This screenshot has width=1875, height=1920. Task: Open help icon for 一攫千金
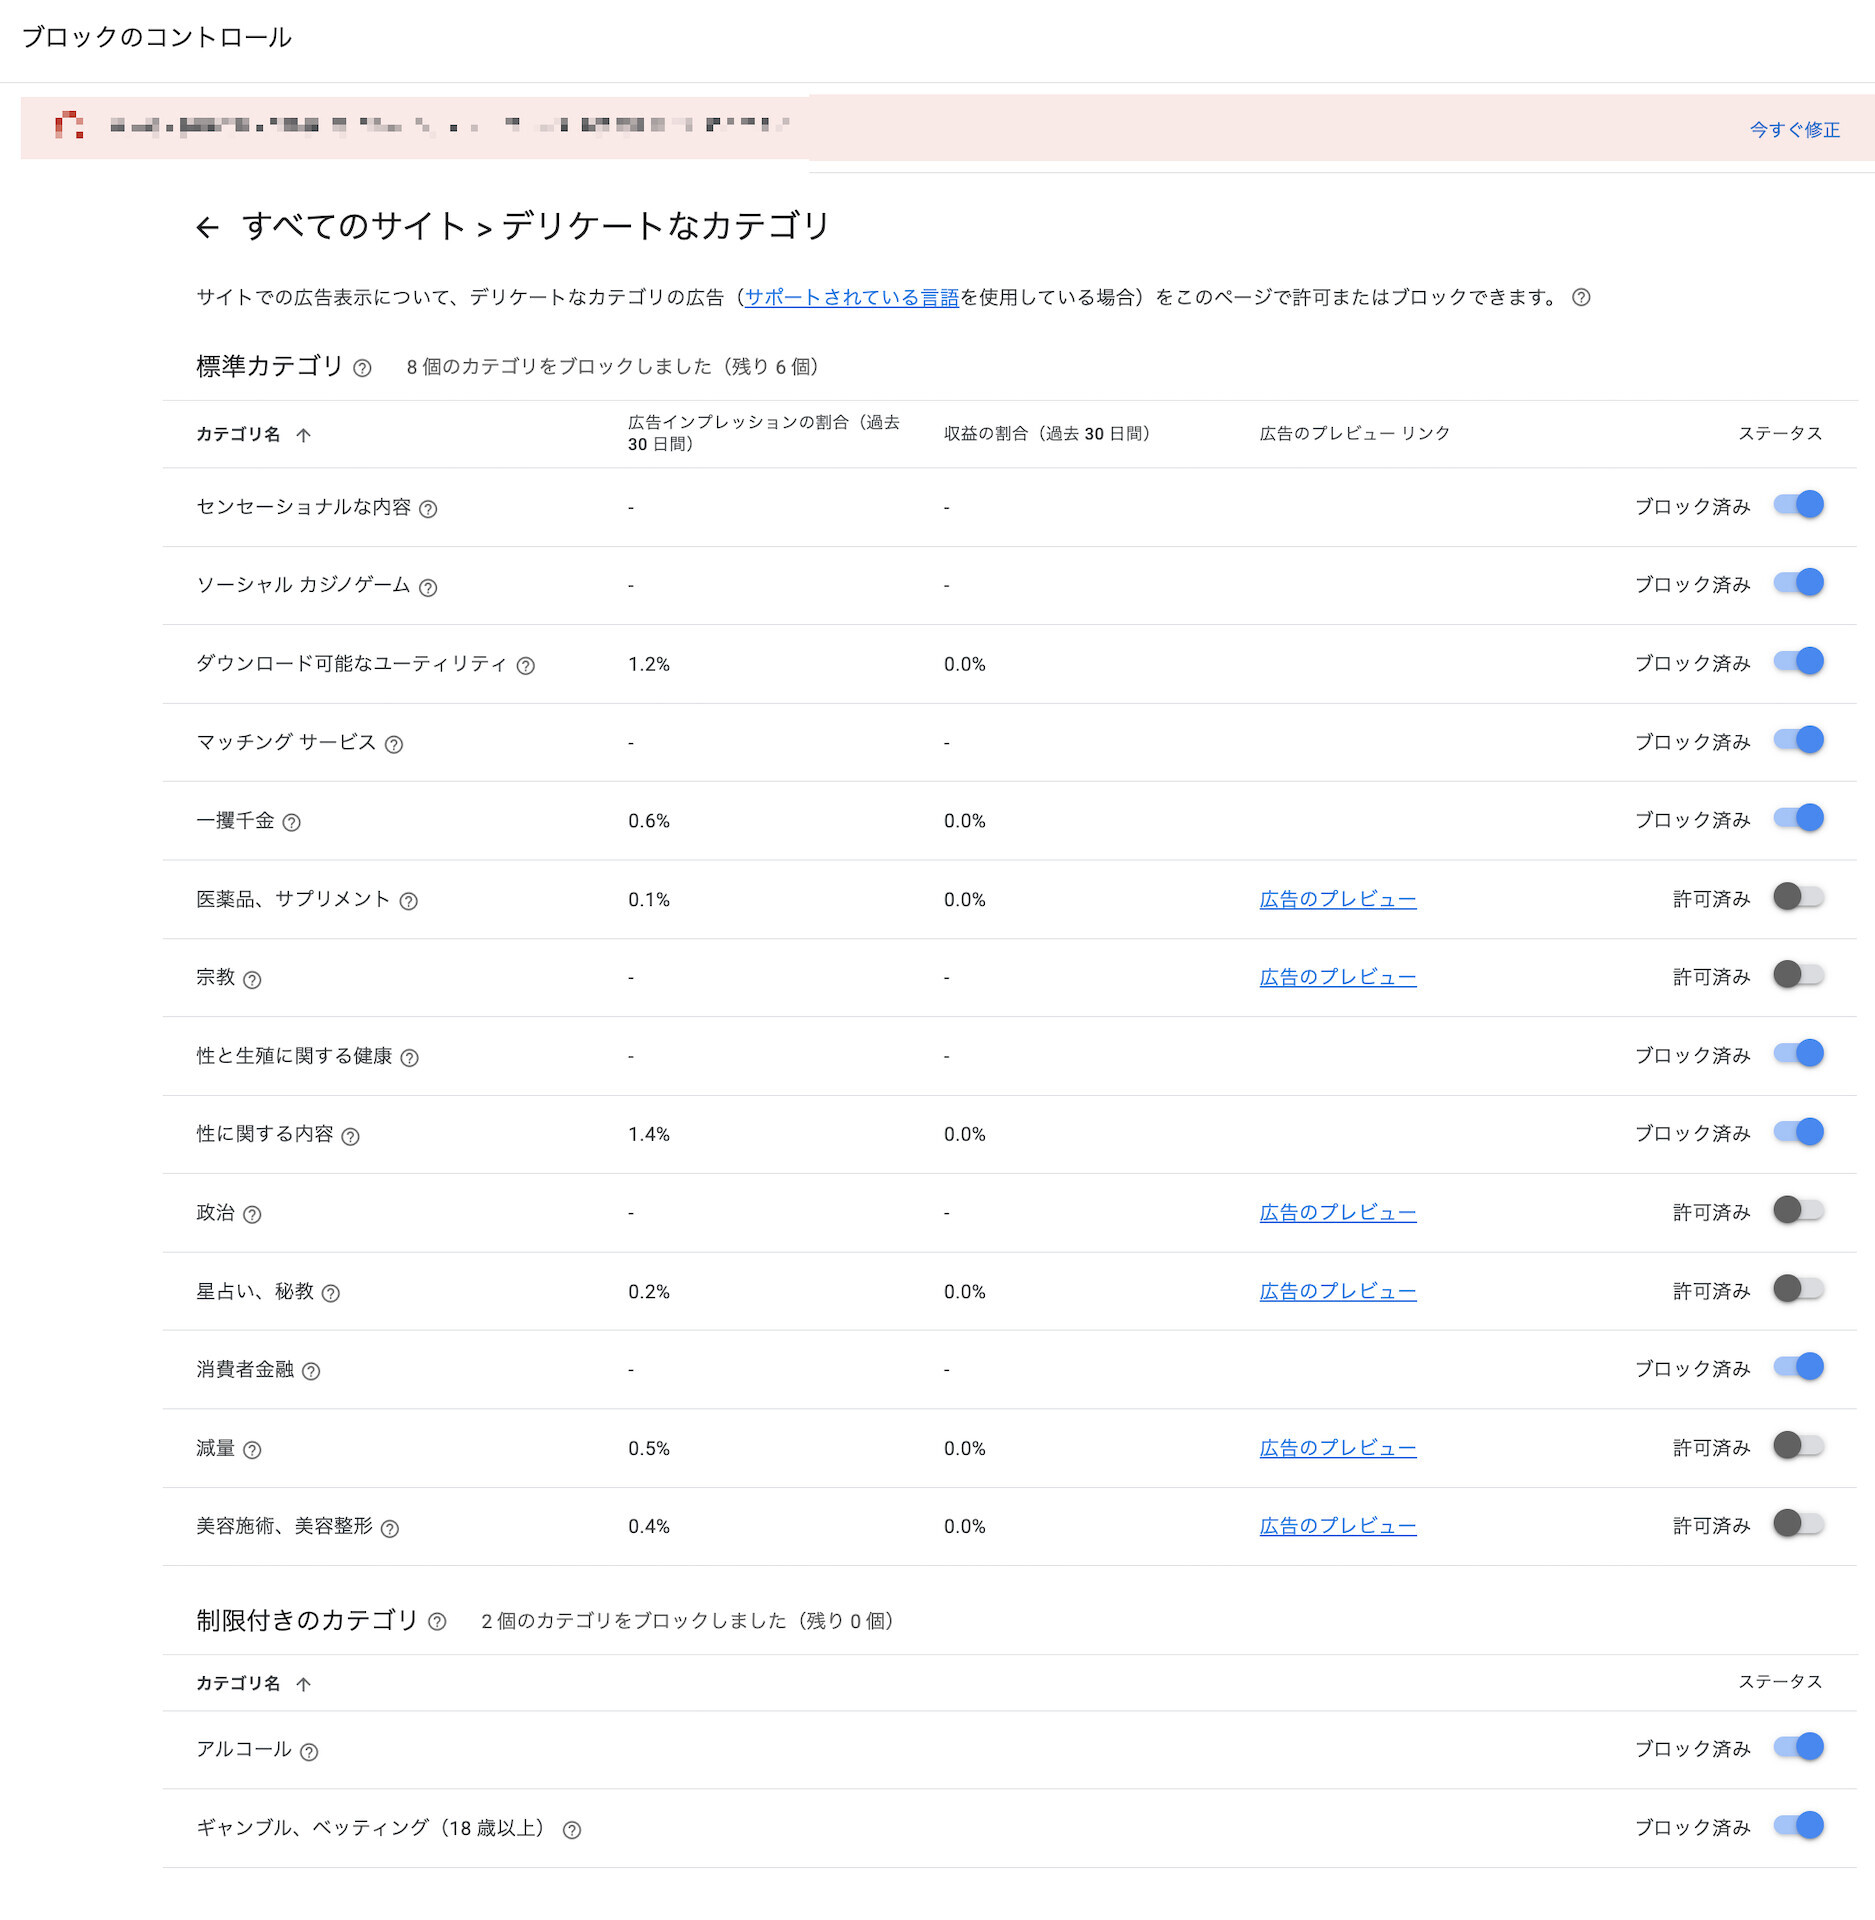coord(291,822)
